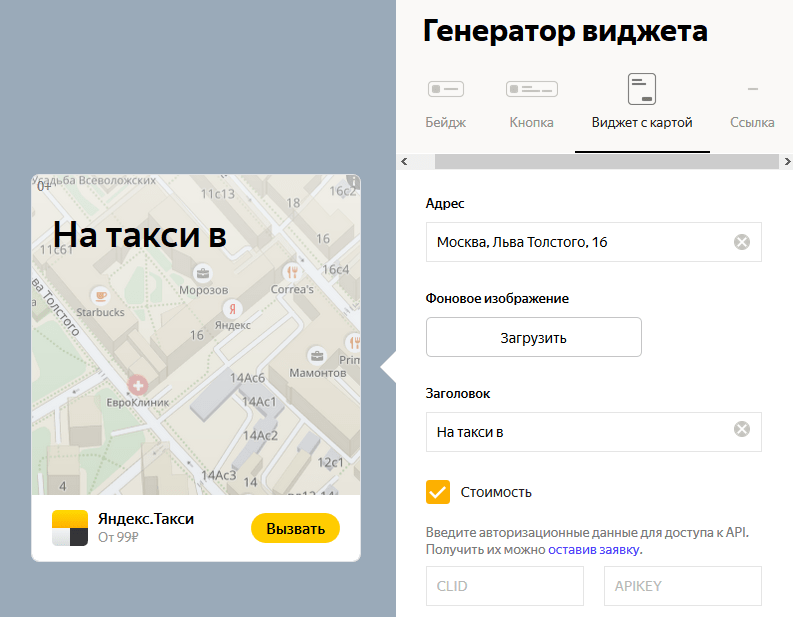Click the 14Ас1 building label on the map
This screenshot has width=793, height=617.
coord(259,402)
